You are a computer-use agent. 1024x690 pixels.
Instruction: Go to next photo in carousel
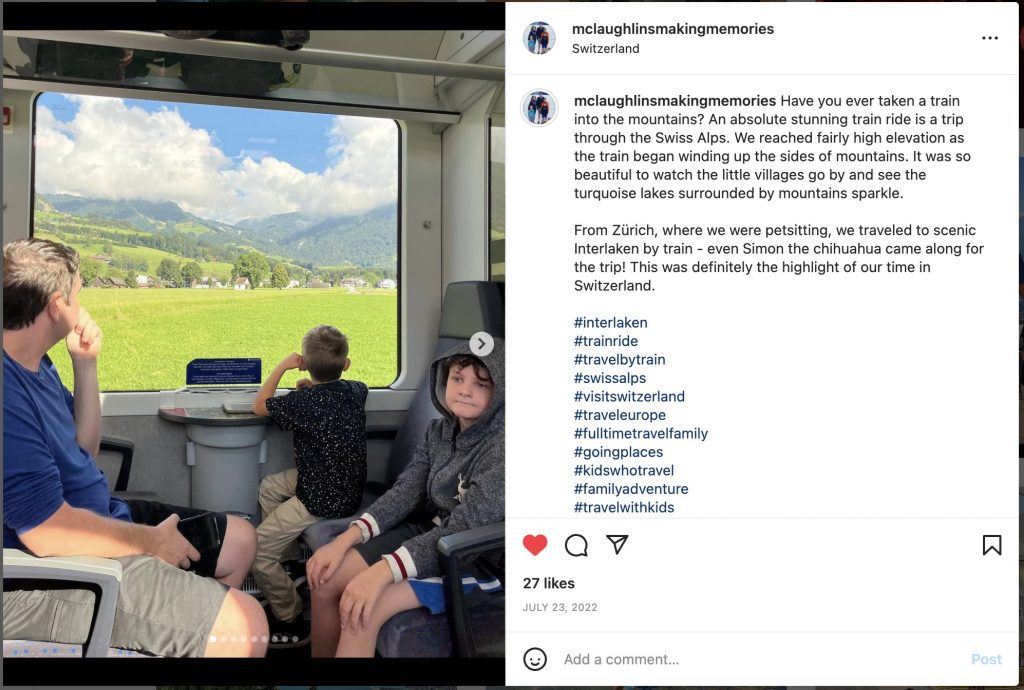click(x=481, y=343)
